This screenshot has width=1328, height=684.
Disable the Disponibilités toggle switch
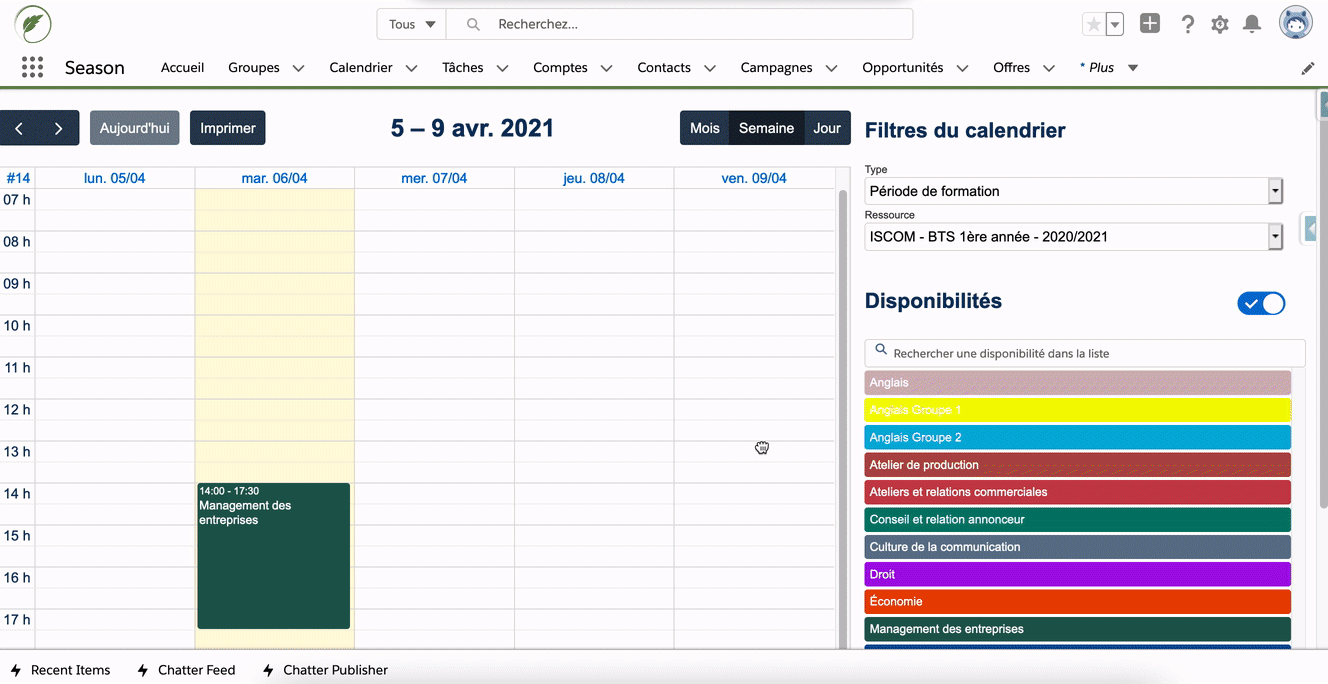tap(1261, 303)
